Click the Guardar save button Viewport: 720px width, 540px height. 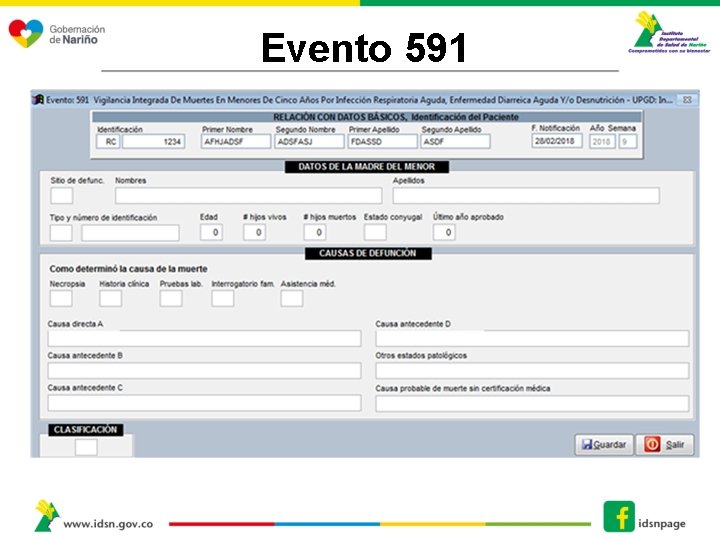(604, 444)
